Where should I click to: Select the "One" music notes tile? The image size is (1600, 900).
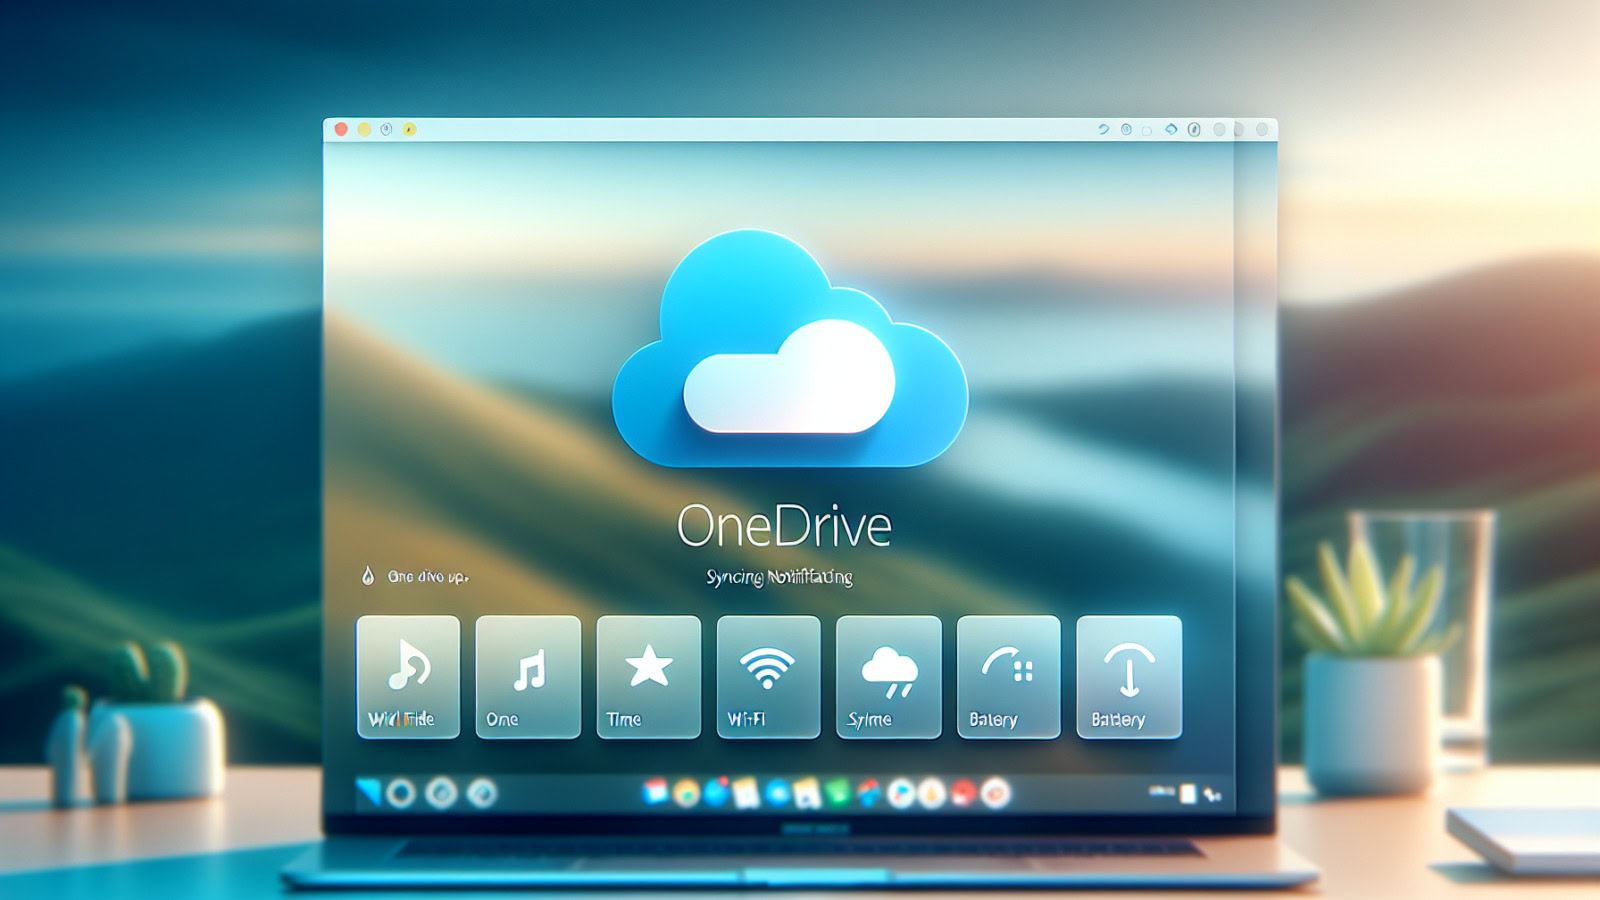(528, 677)
